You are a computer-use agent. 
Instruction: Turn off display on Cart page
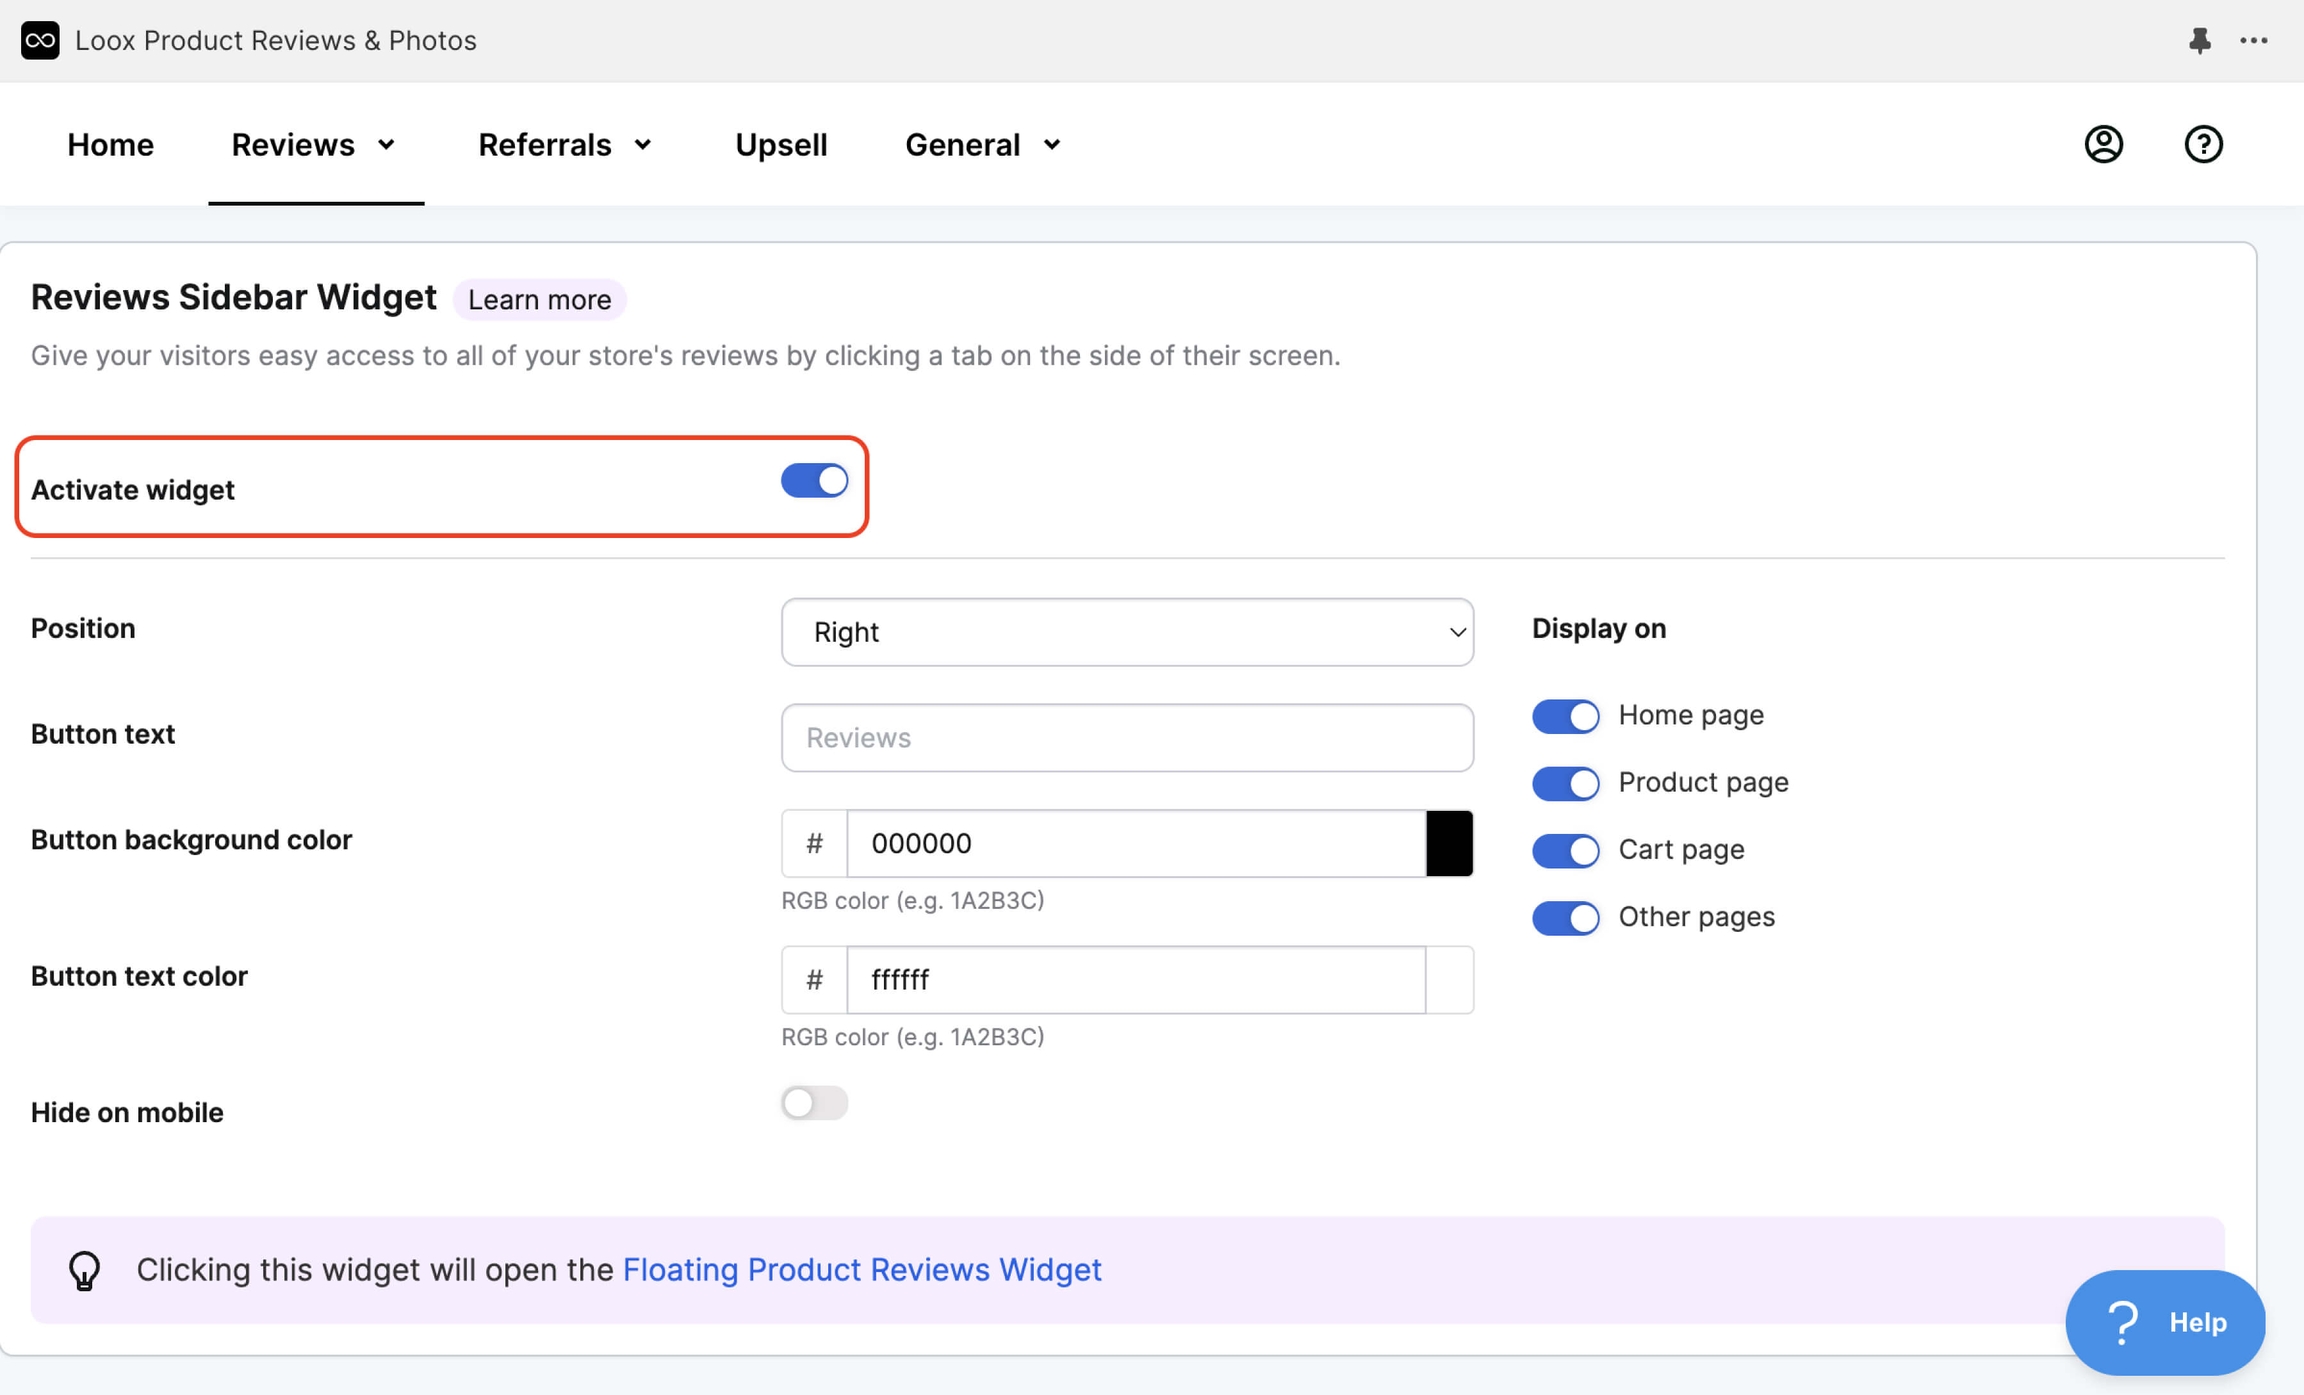(x=1565, y=850)
